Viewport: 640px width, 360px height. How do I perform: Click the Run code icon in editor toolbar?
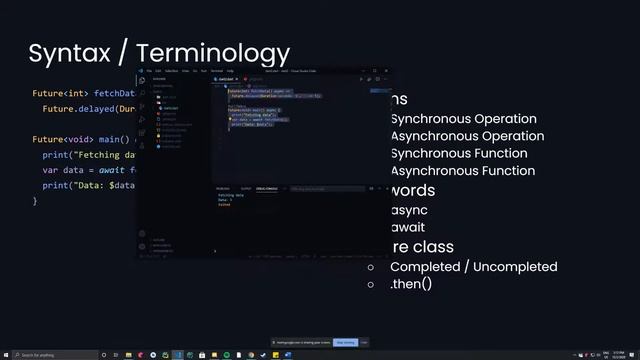(361, 79)
